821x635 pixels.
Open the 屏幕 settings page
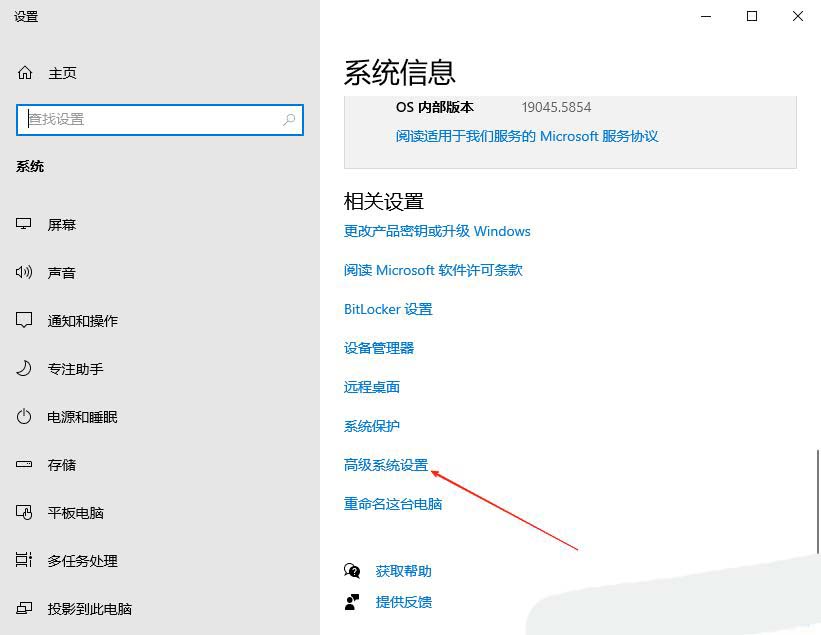(61, 225)
